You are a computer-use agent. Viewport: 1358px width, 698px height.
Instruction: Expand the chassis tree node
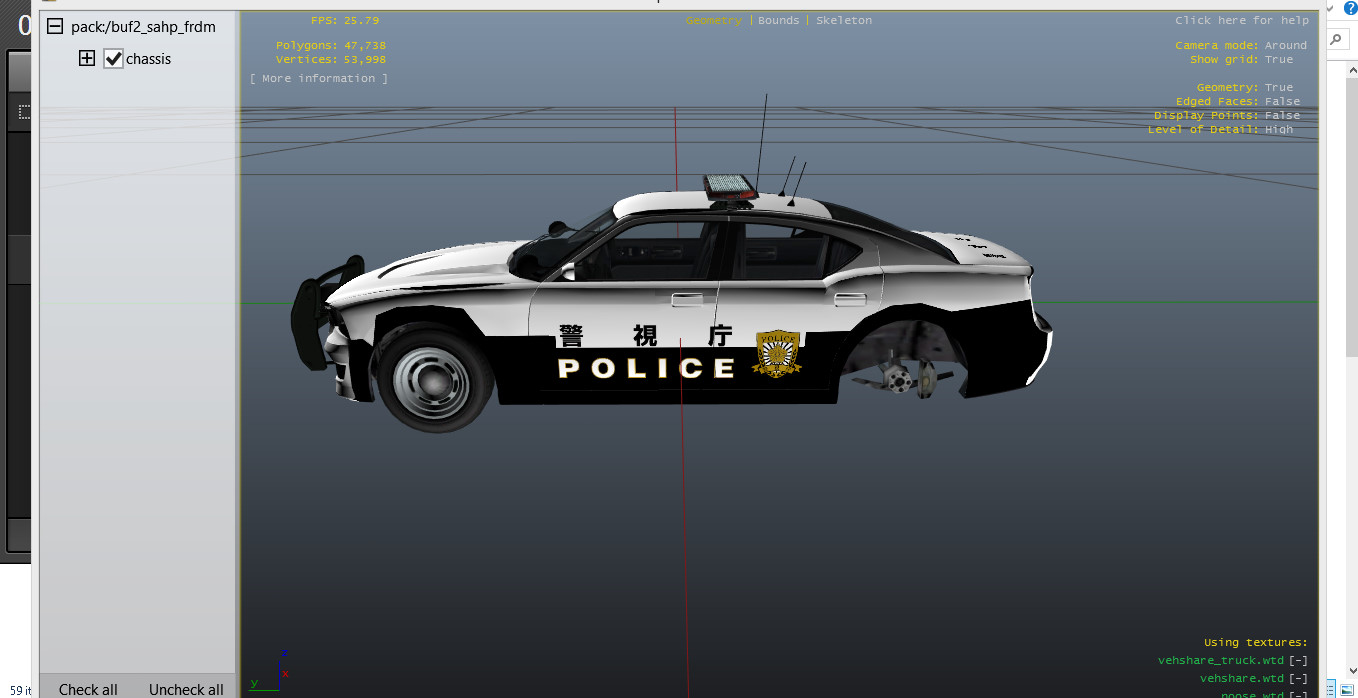tap(87, 59)
